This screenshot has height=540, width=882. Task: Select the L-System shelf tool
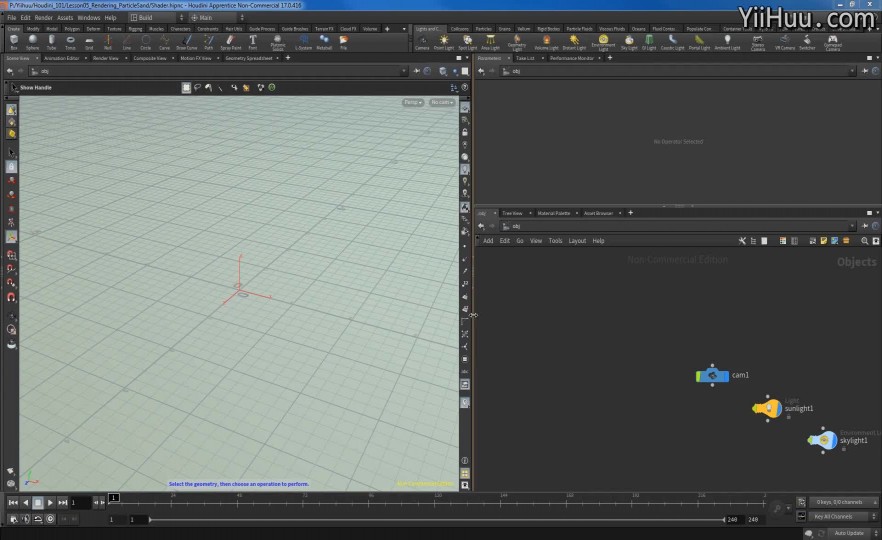303,42
